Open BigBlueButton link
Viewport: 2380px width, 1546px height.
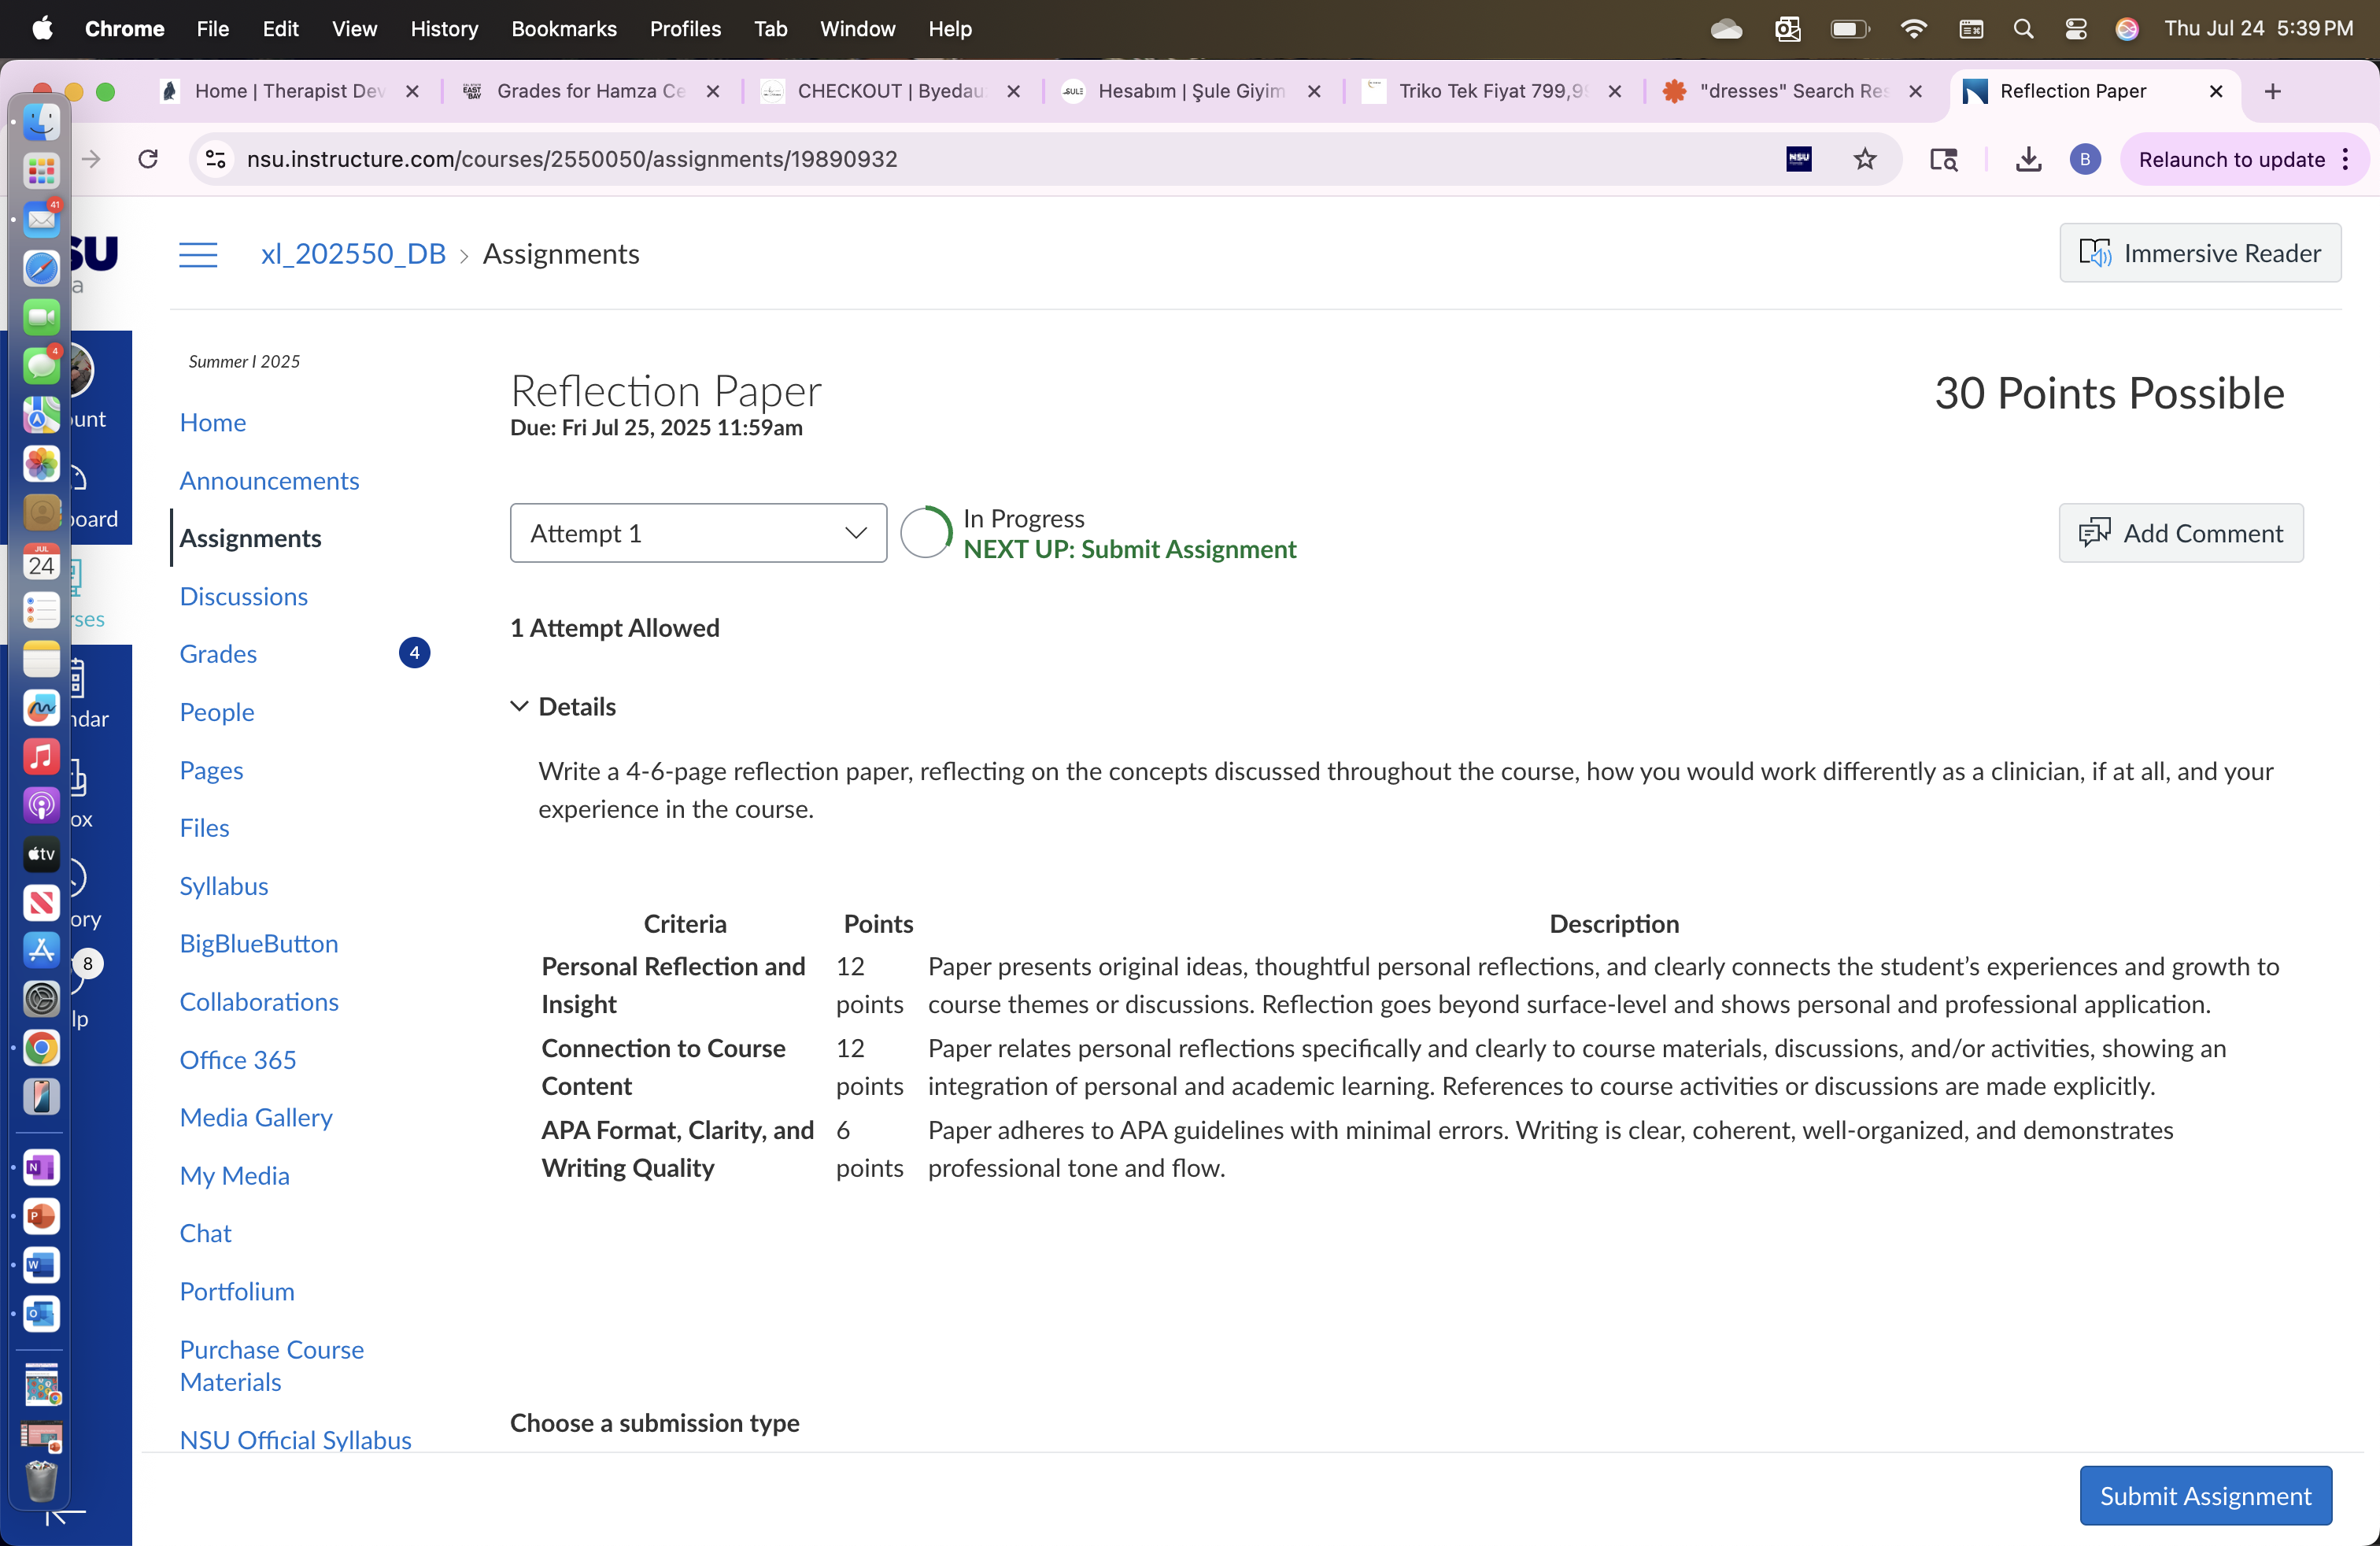click(x=259, y=944)
